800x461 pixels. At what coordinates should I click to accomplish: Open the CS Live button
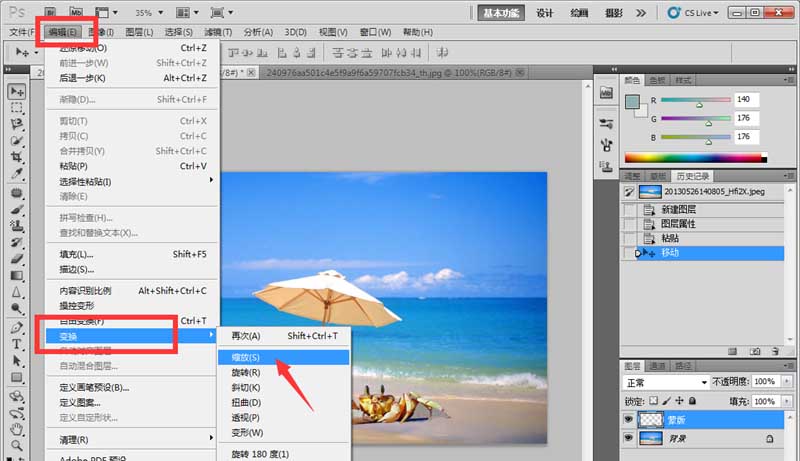click(x=693, y=13)
